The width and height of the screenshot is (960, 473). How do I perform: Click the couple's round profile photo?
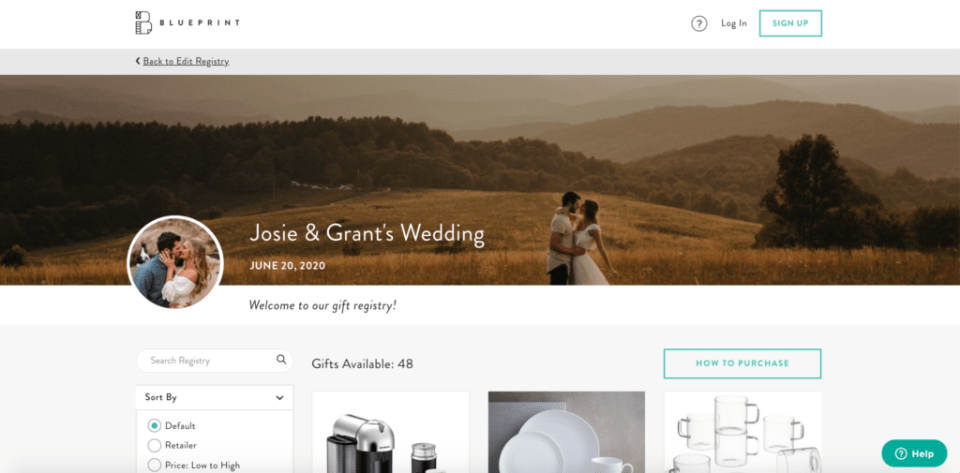(x=175, y=263)
